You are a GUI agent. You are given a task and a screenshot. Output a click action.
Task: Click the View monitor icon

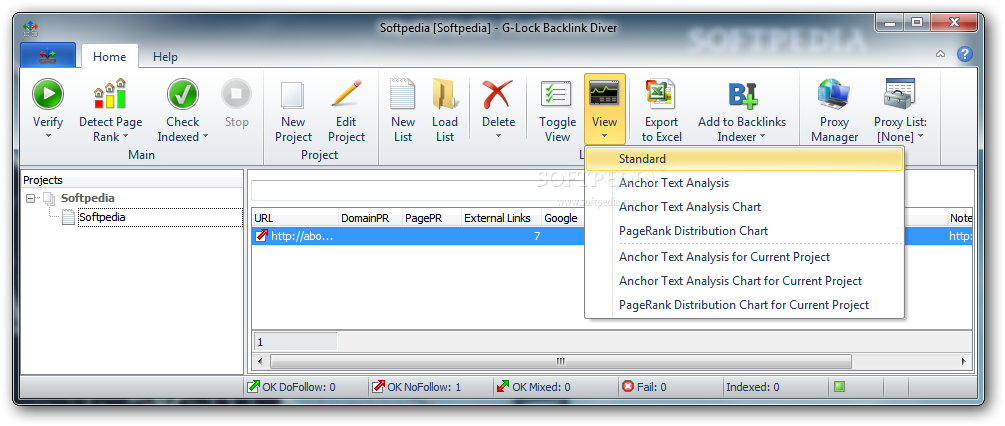(604, 95)
